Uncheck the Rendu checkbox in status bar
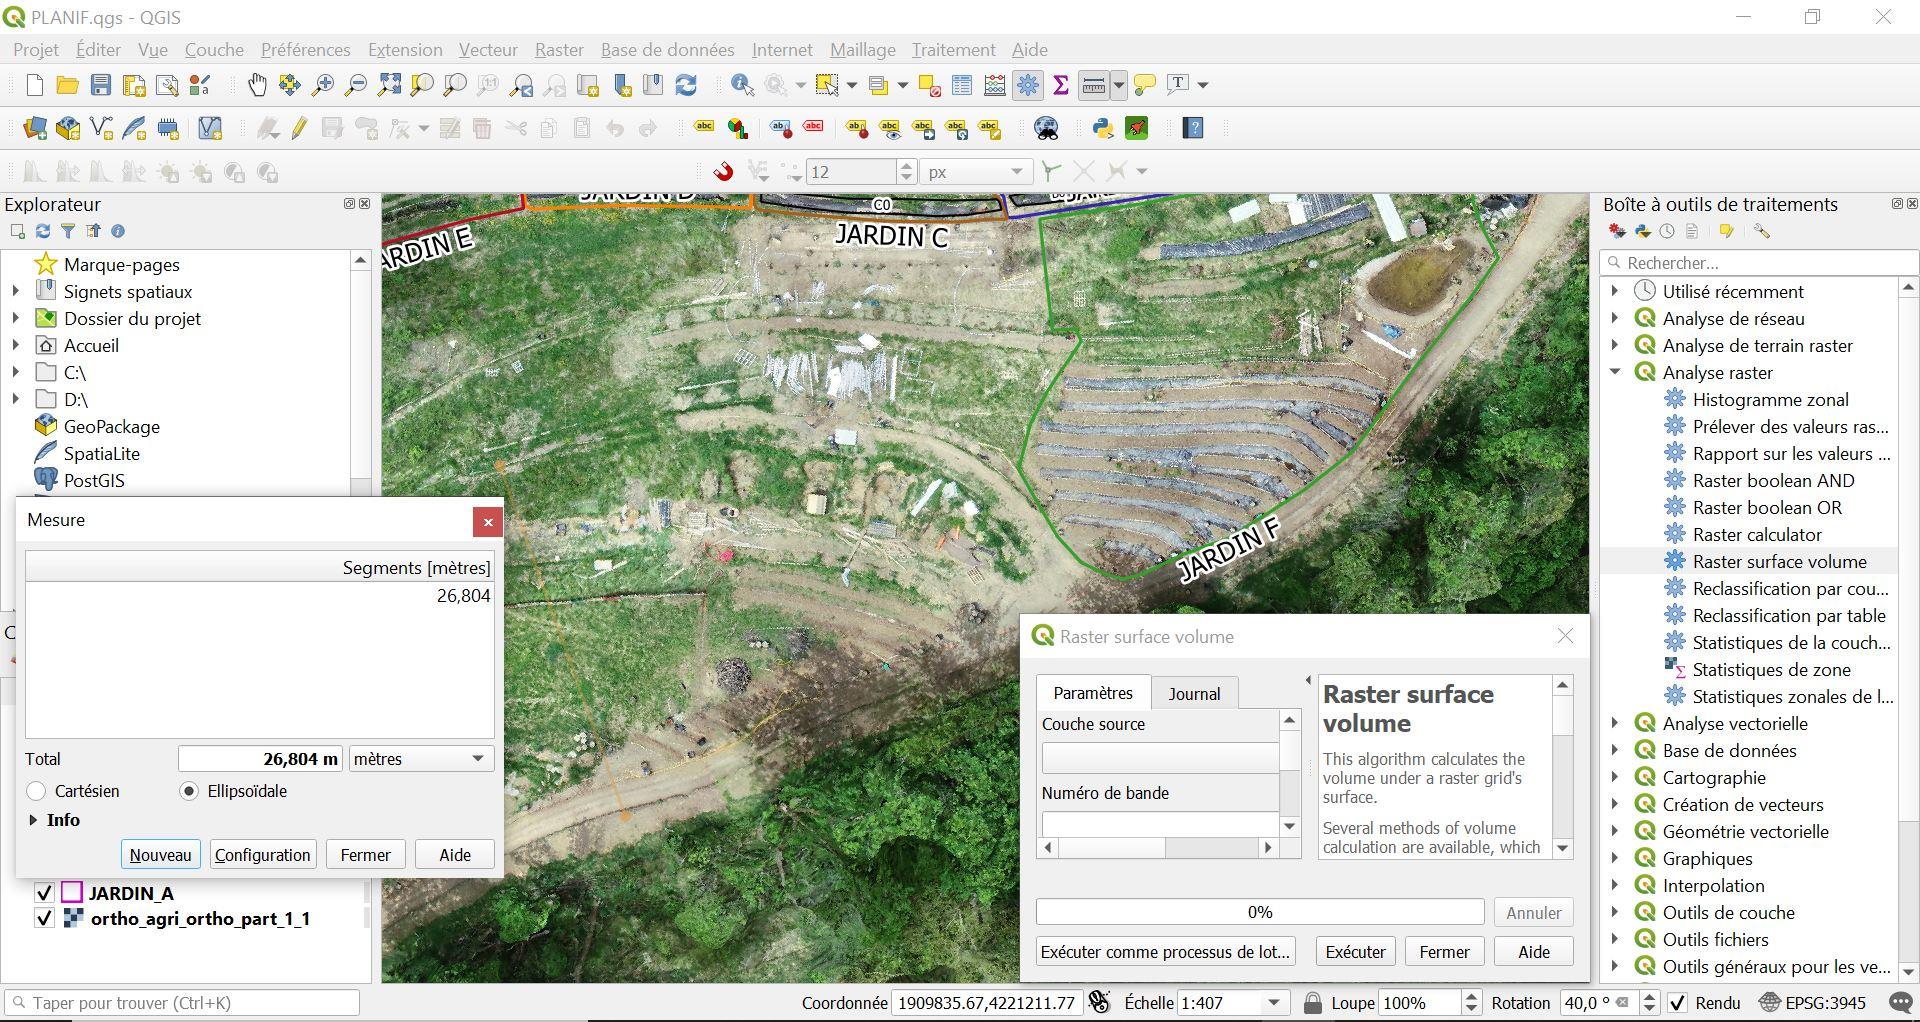This screenshot has width=1920, height=1022. point(1678,1003)
